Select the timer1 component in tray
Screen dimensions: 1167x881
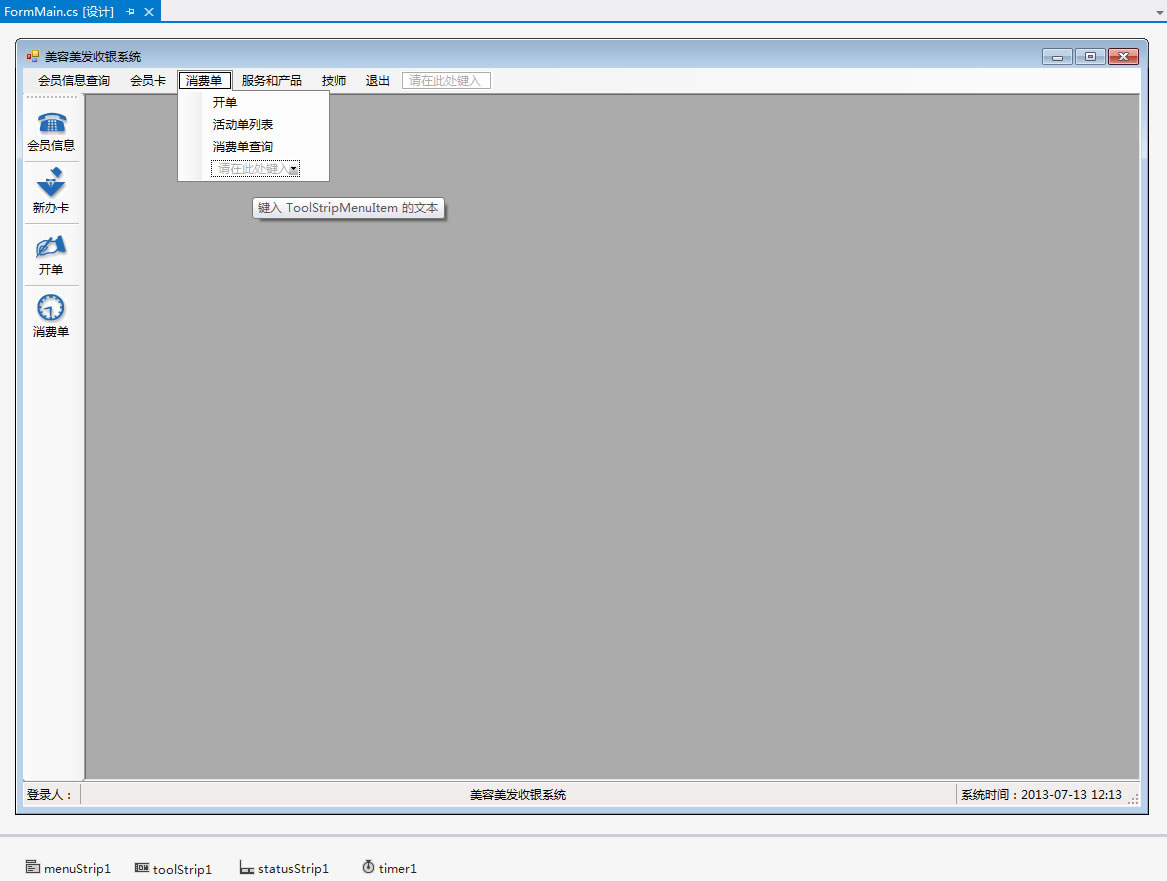pyautogui.click(x=389, y=868)
